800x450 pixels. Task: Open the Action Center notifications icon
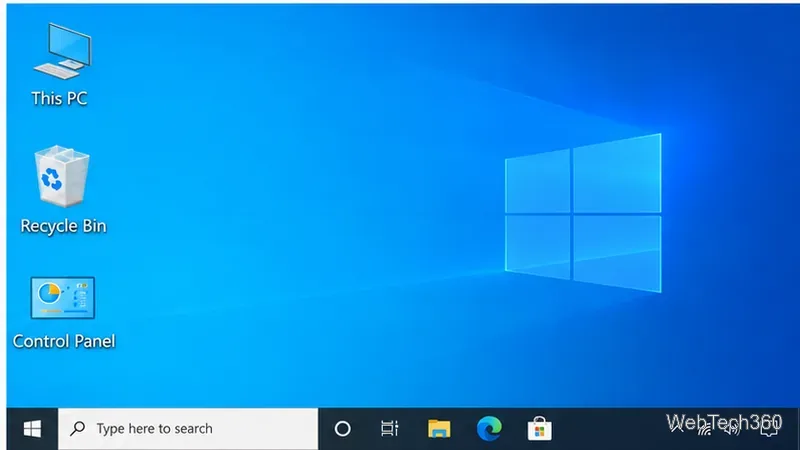pyautogui.click(x=769, y=428)
